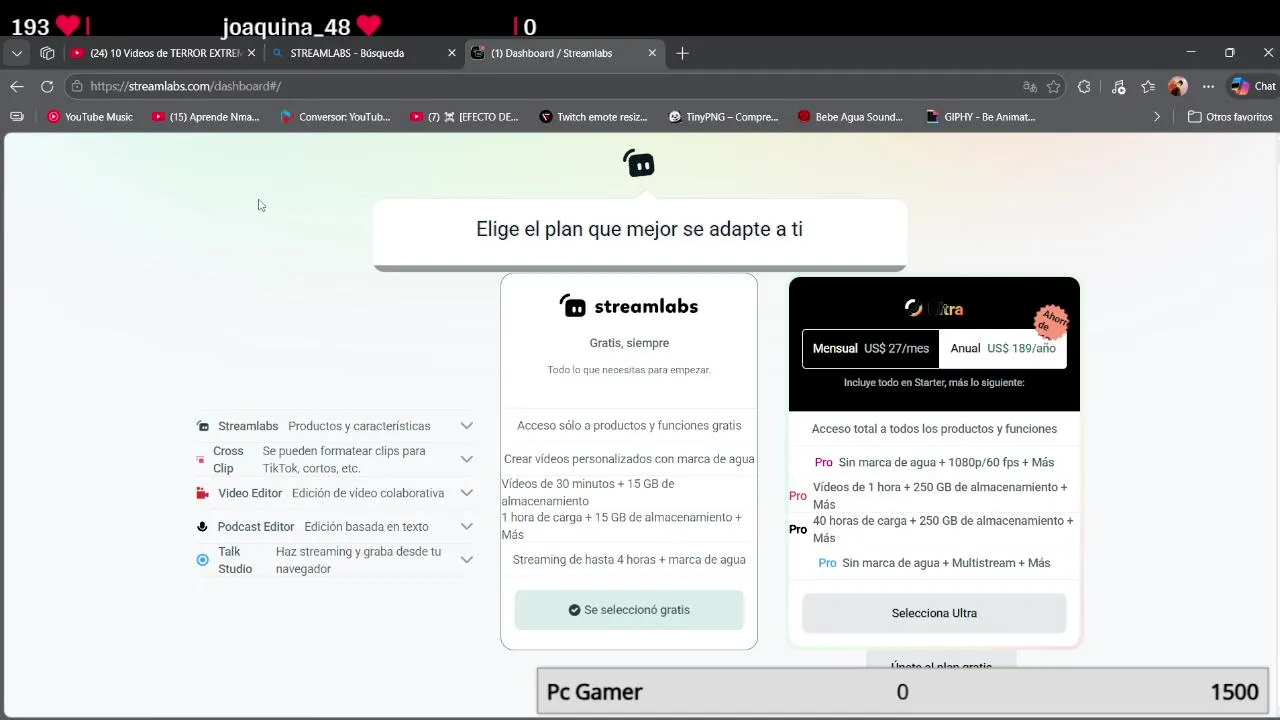Expand the Streamlabs productos y características row
The width and height of the screenshot is (1280, 720).
point(466,426)
